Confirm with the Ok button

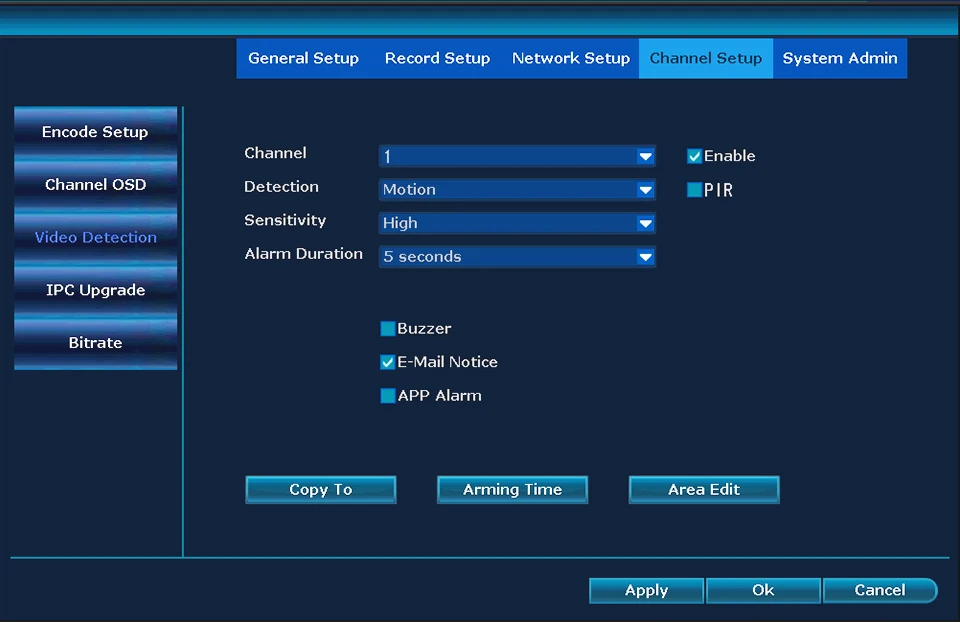click(763, 590)
